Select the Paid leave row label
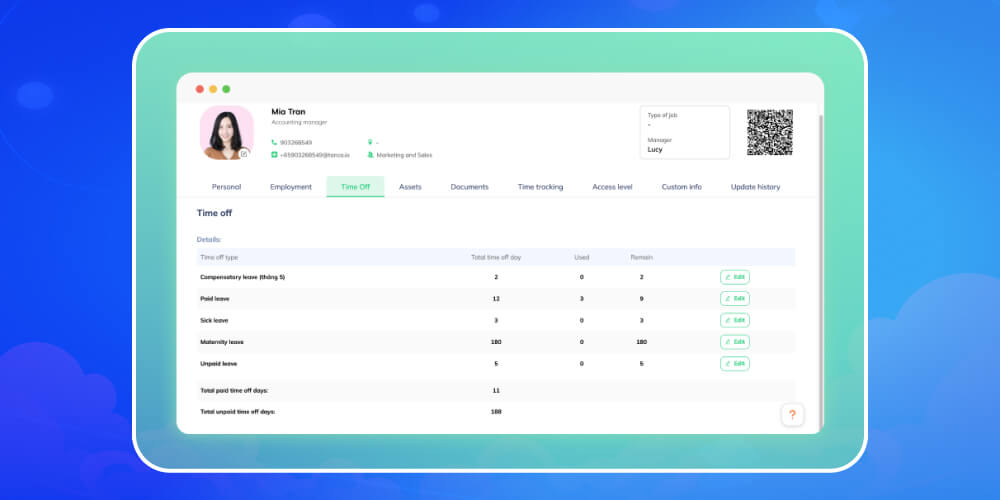Viewport: 1000px width, 500px height. coord(215,298)
